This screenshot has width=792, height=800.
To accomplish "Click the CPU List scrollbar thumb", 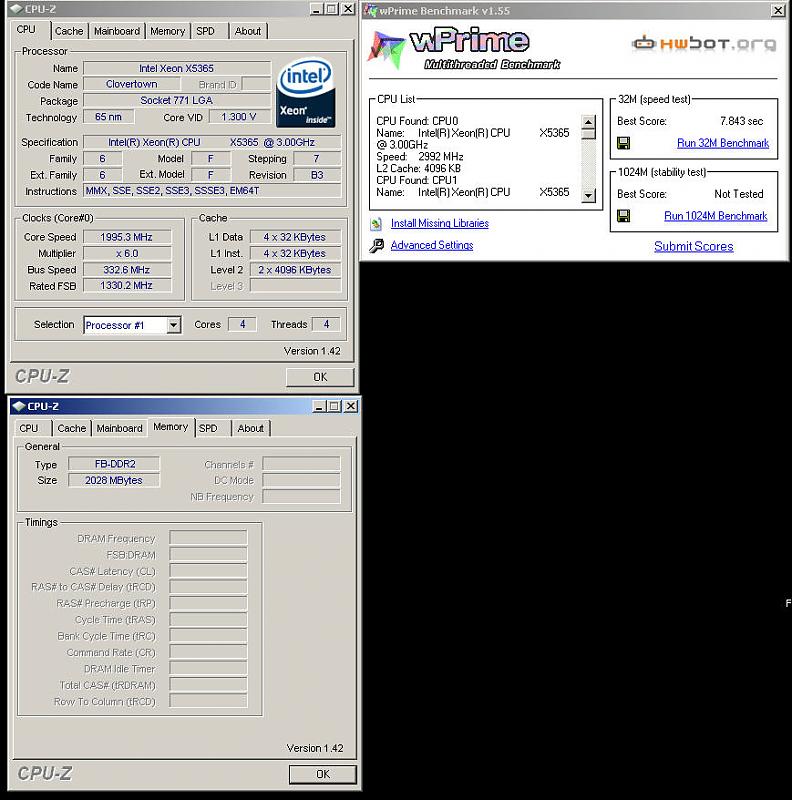I will (589, 134).
